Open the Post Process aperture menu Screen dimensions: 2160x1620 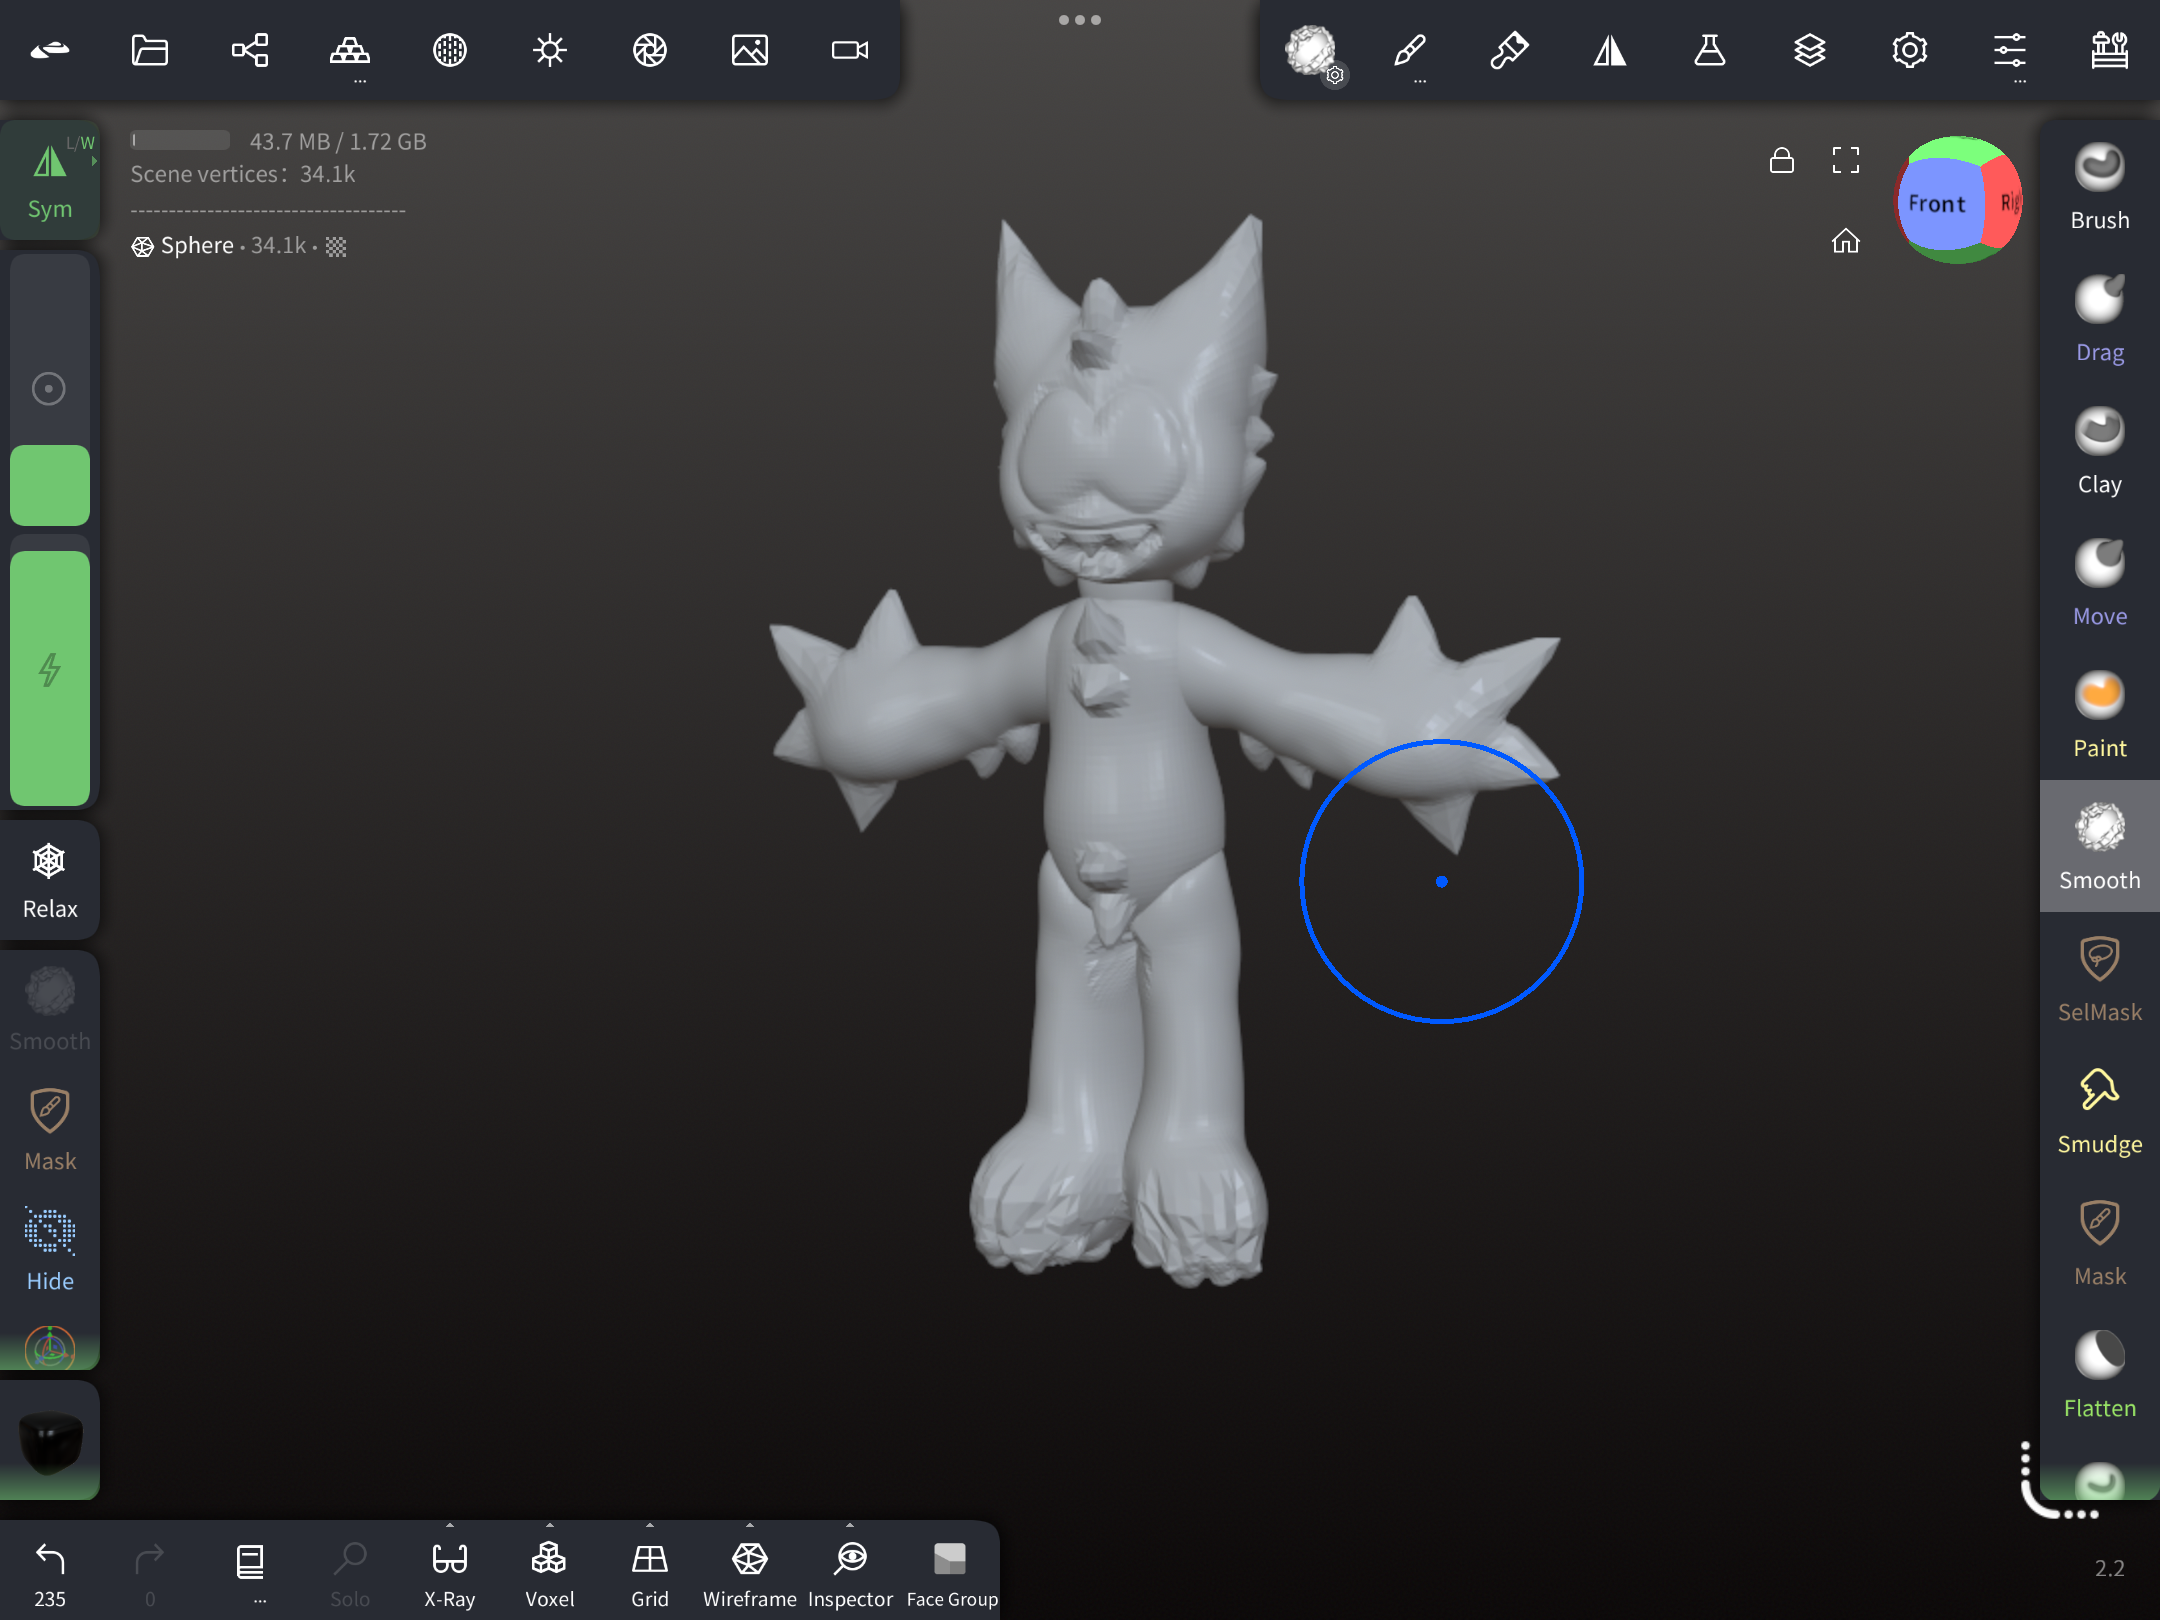[650, 50]
